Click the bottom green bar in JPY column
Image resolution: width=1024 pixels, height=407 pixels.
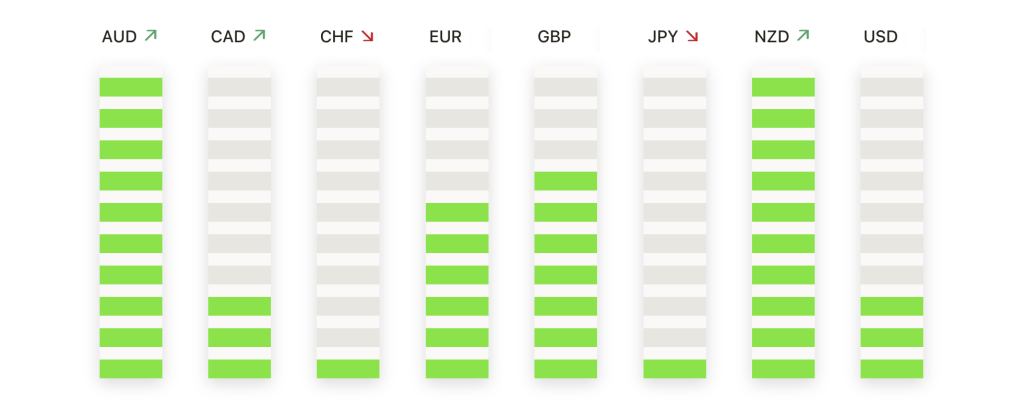674,368
